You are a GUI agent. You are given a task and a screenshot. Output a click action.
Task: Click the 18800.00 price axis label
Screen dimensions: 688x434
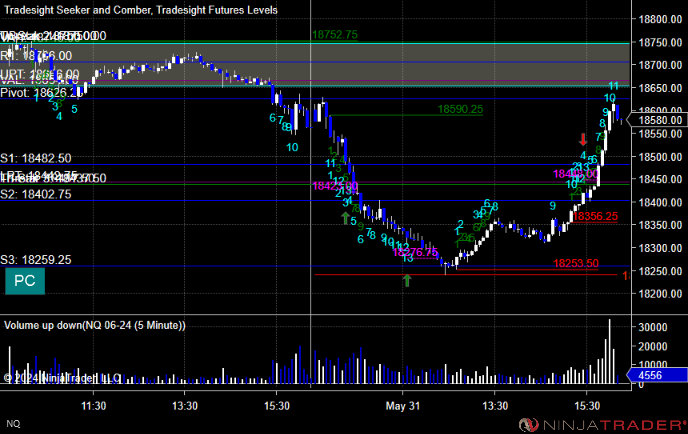[660, 19]
